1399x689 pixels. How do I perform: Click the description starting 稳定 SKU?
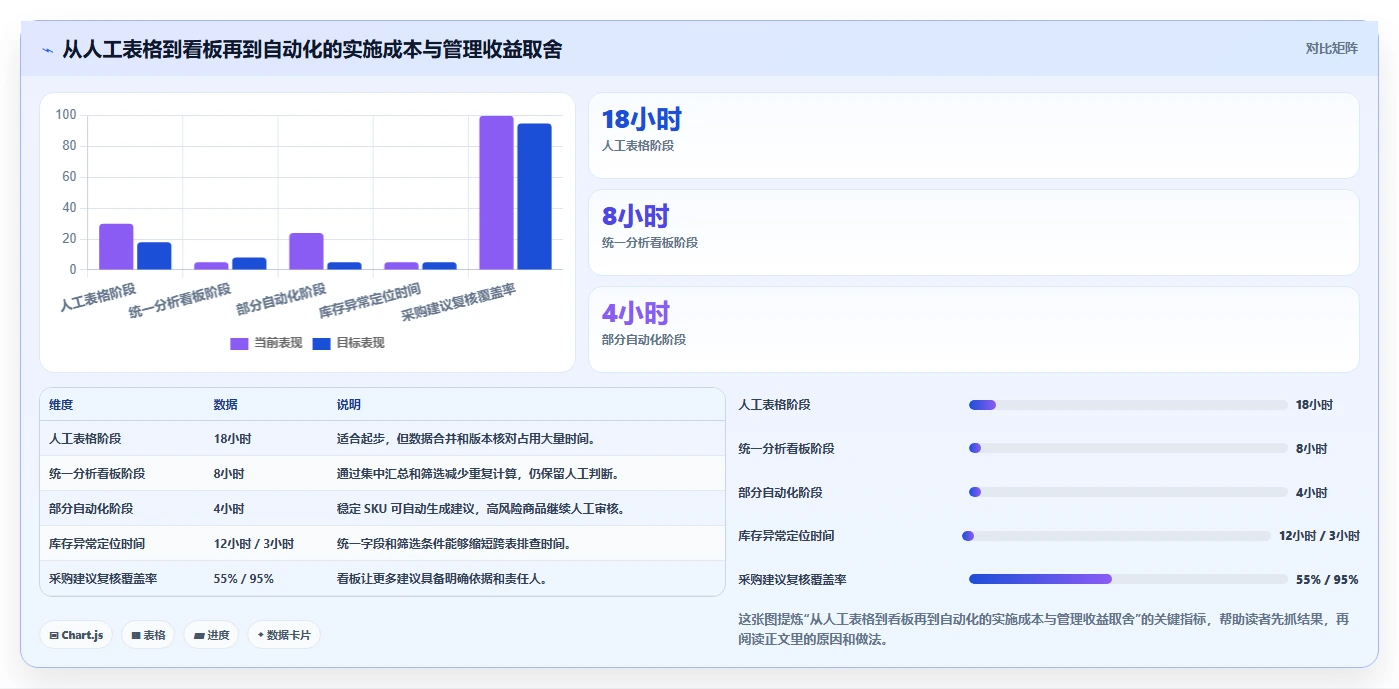point(481,509)
